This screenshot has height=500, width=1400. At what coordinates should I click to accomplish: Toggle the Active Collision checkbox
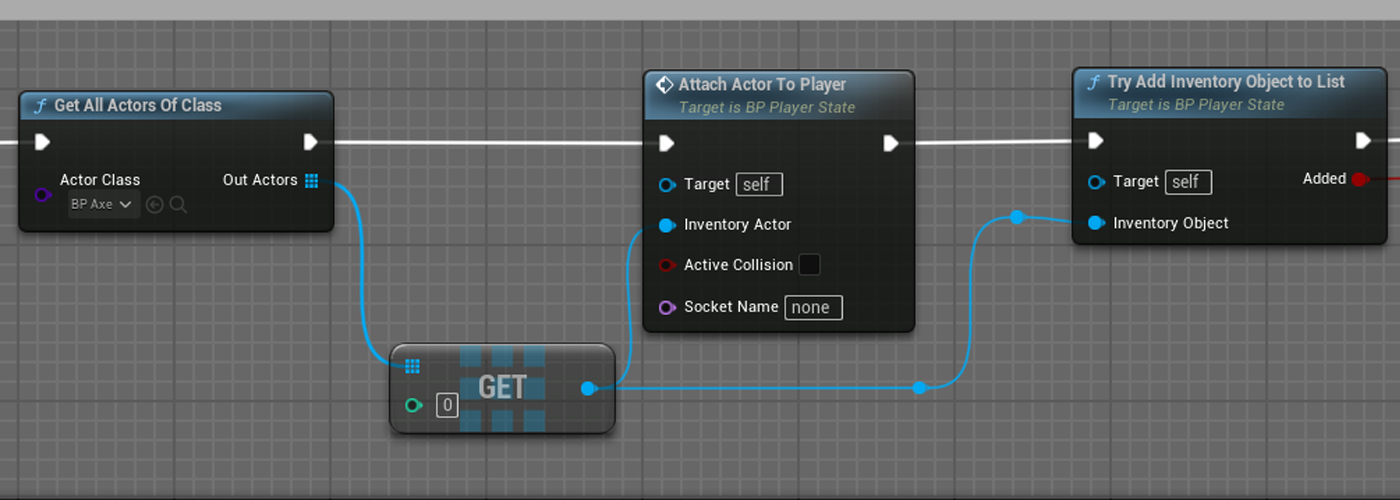point(809,265)
